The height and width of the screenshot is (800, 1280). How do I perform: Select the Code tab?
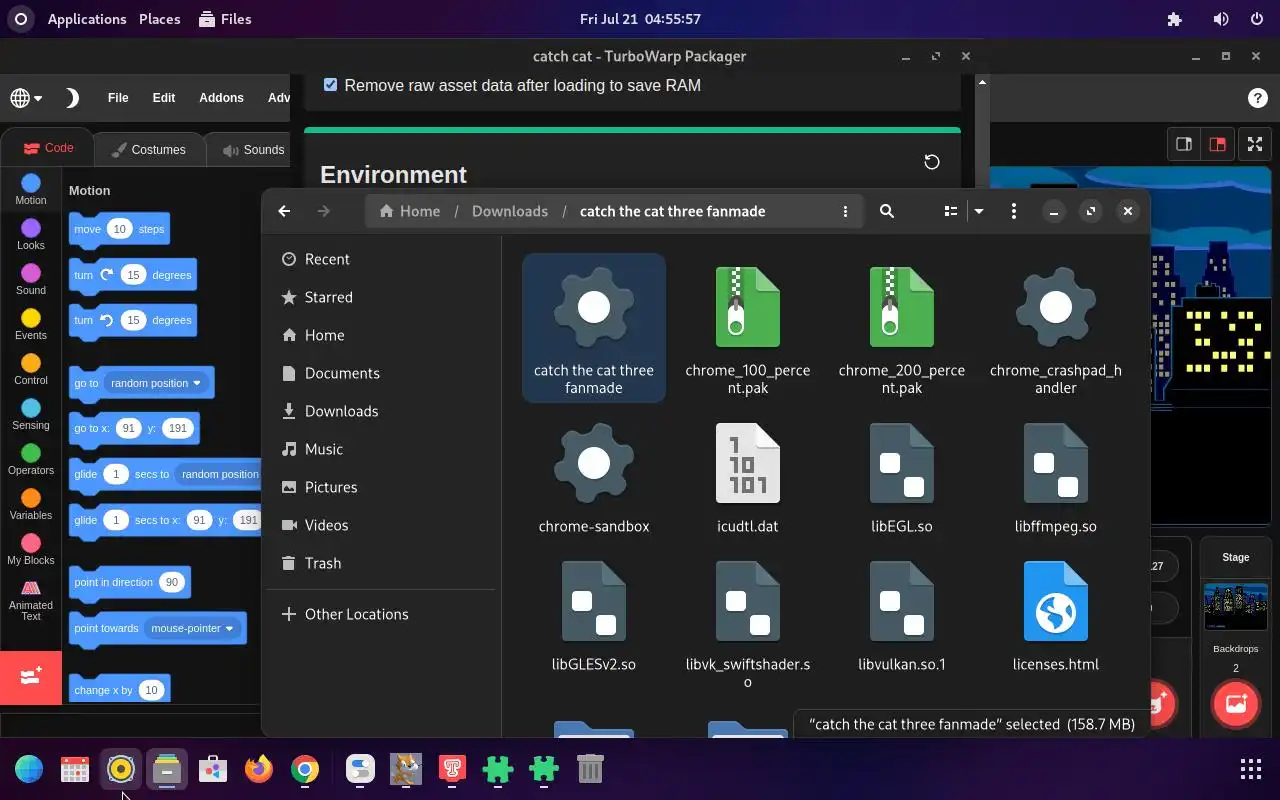[x=48, y=148]
